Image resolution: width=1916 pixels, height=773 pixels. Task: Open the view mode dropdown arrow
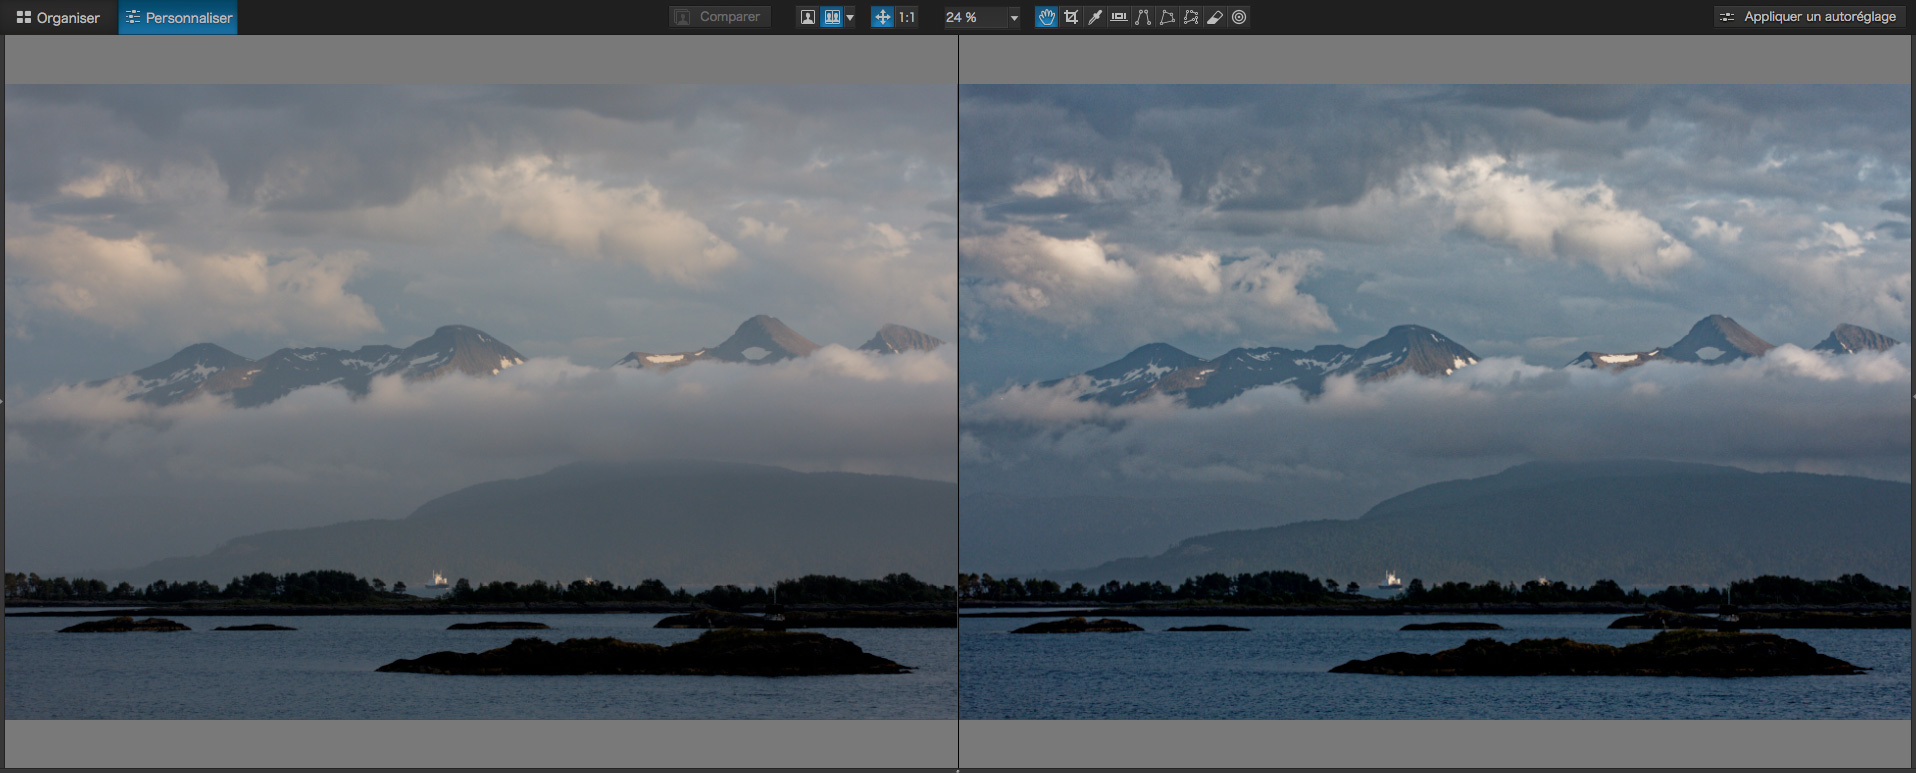coord(850,18)
